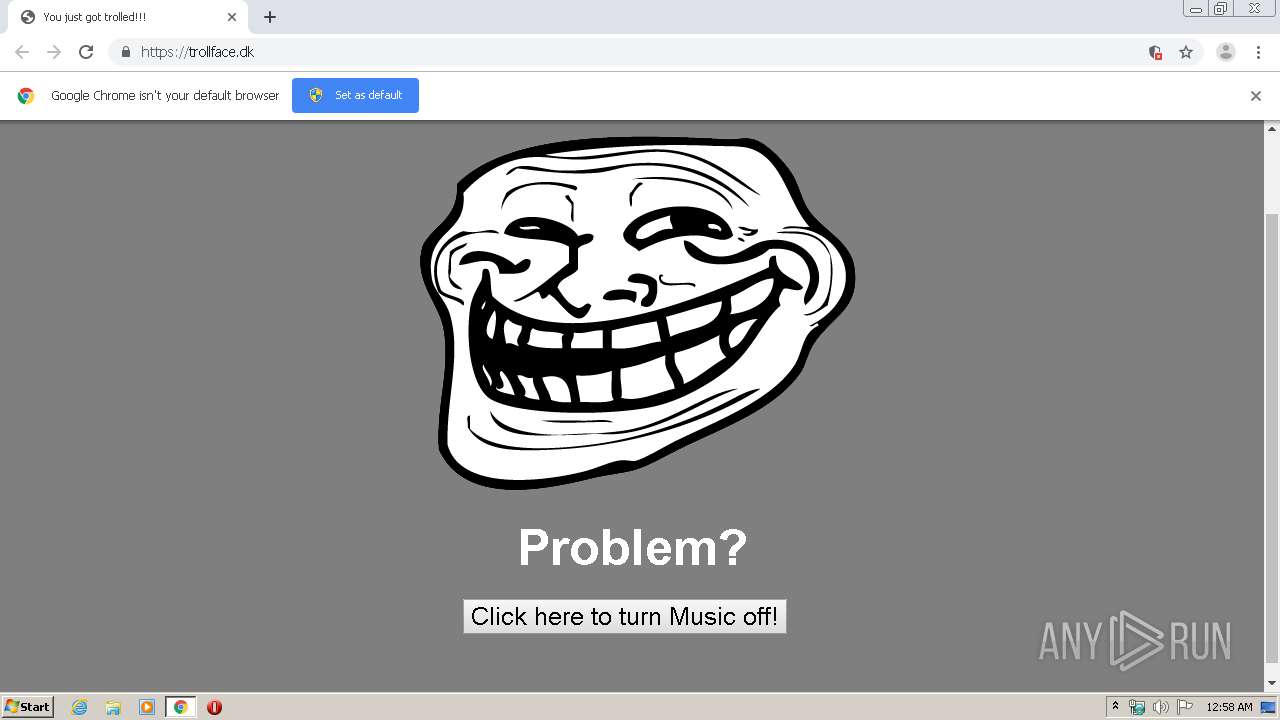Click the vertical scrollbar thumb
The image size is (1280, 720).
[x=1272, y=438]
